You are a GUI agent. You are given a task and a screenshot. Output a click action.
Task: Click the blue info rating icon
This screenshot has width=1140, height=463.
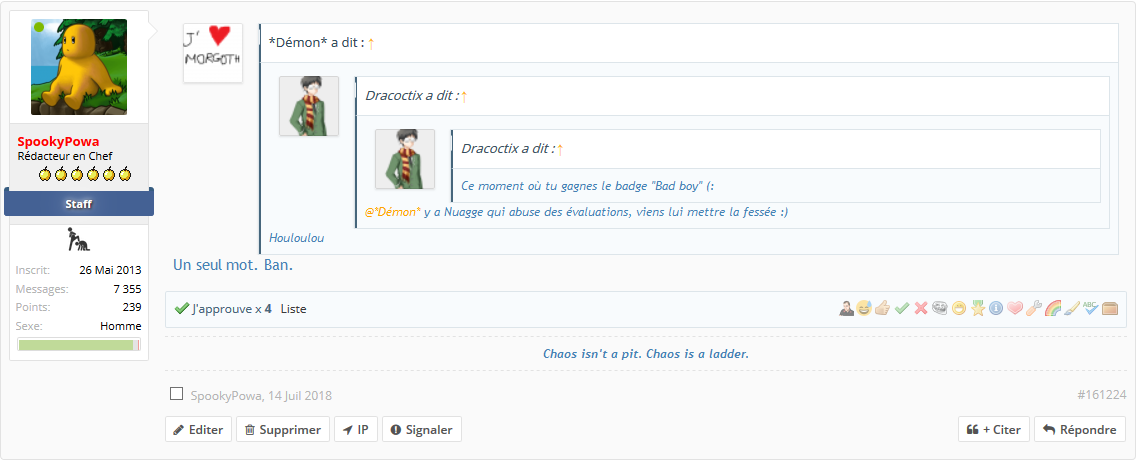pos(996,309)
